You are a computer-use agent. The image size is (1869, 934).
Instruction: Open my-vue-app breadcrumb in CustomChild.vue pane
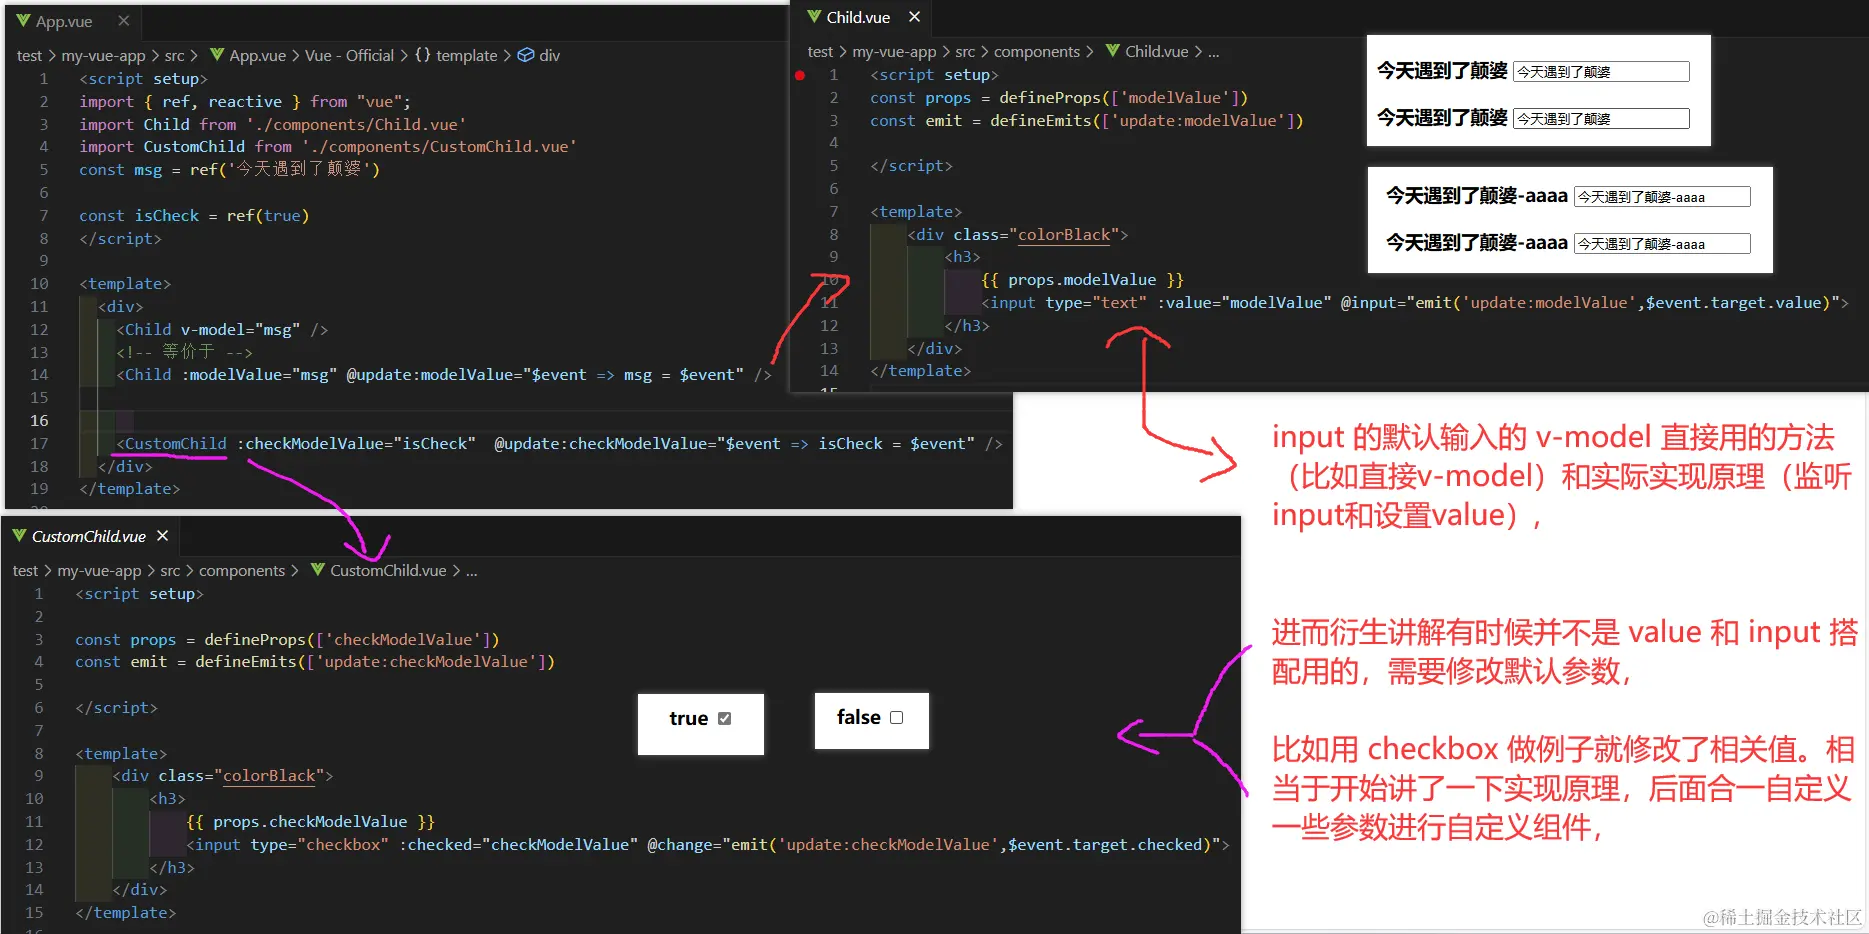[99, 570]
